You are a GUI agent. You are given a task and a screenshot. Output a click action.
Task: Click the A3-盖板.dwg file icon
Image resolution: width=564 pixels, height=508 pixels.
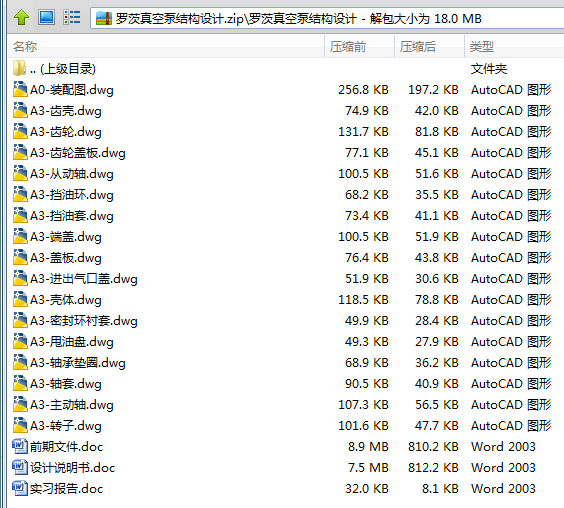coord(20,257)
